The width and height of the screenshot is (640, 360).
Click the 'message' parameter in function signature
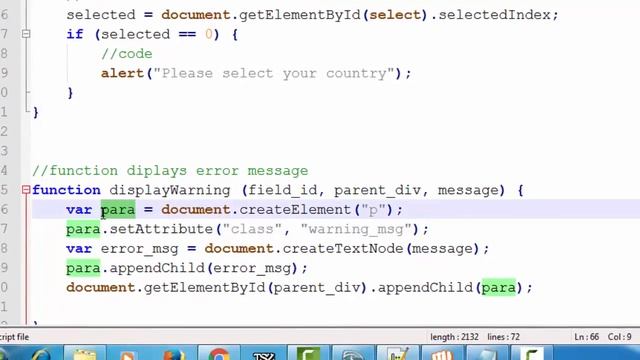coord(468,190)
